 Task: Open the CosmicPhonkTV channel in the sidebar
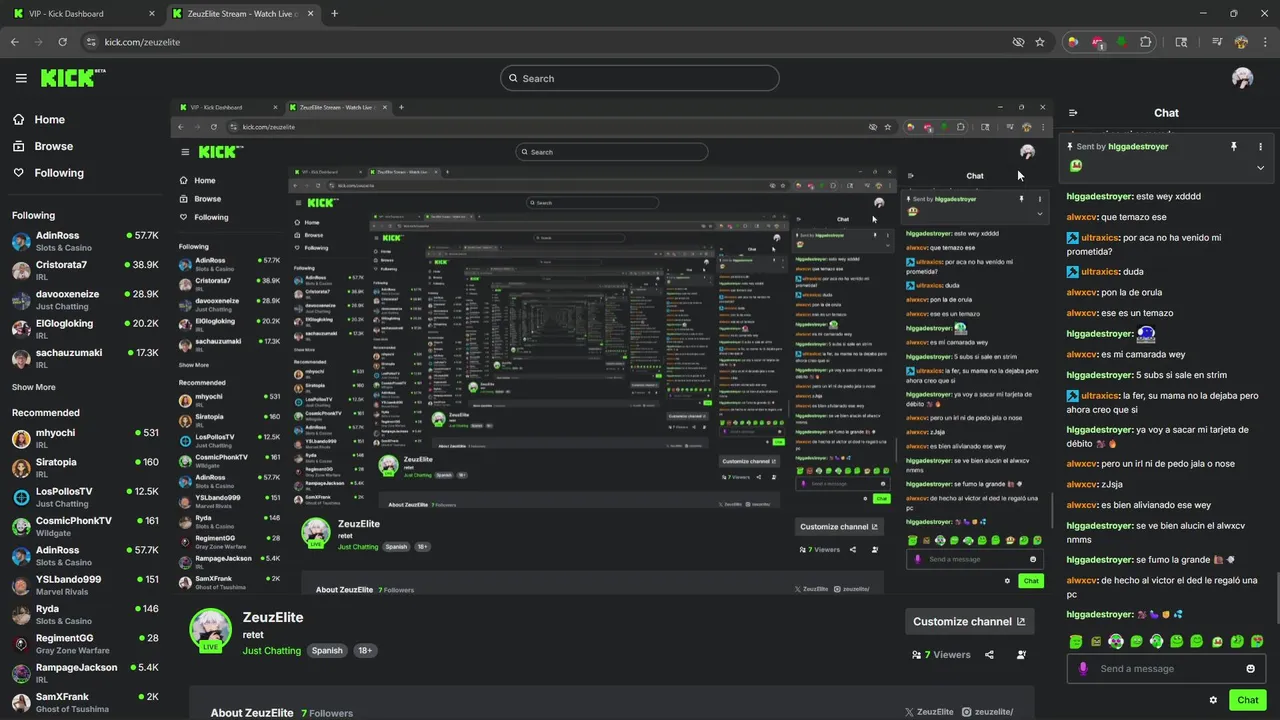click(85, 526)
